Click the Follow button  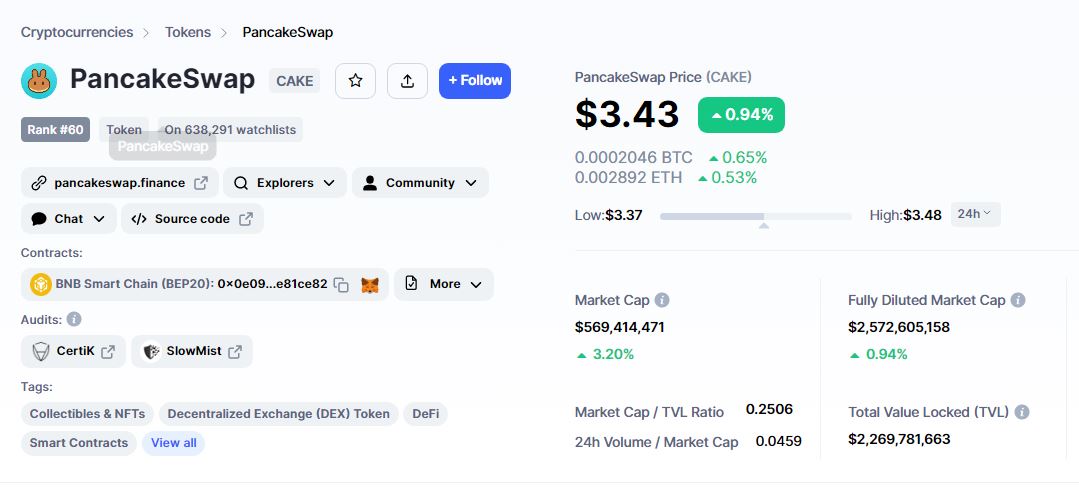coord(475,81)
